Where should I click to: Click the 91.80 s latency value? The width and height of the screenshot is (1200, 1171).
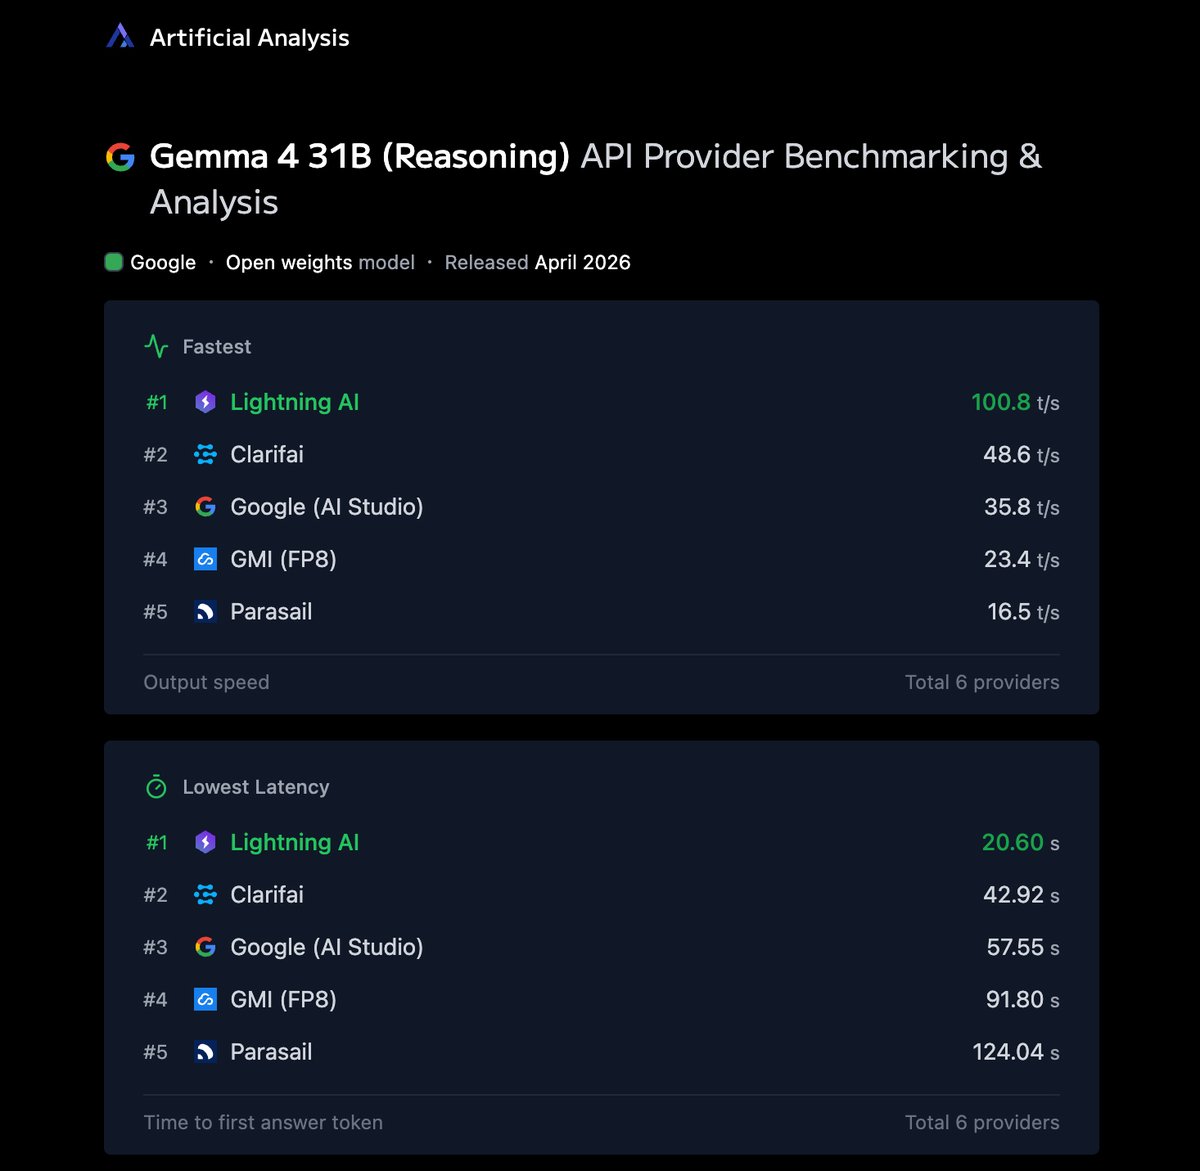click(1023, 999)
